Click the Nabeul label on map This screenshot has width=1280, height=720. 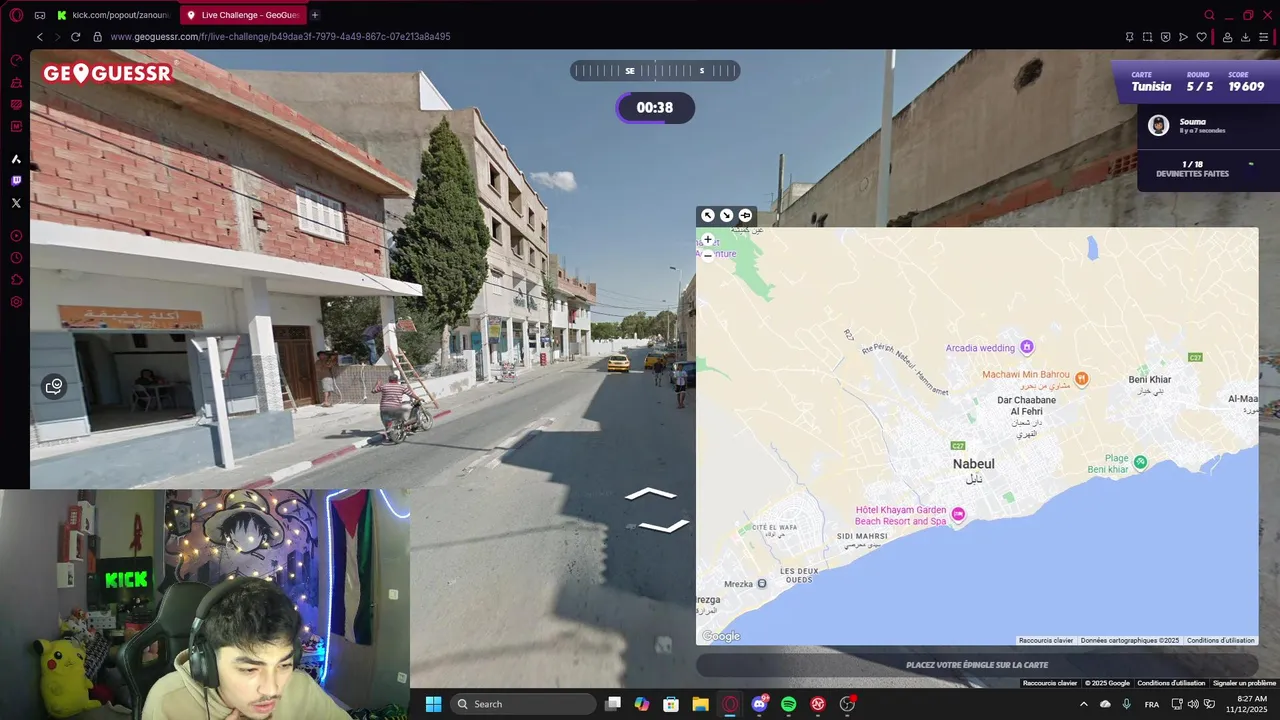click(974, 464)
